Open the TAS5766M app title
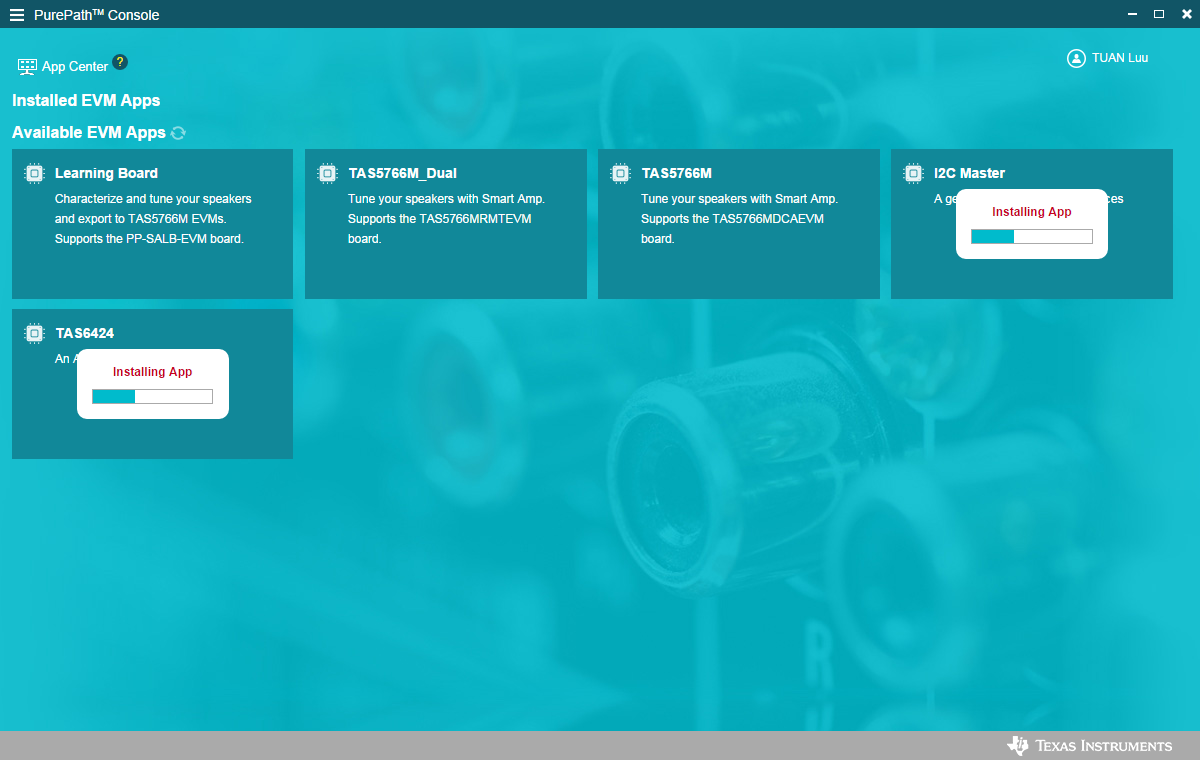Image resolution: width=1200 pixels, height=760 pixels. click(677, 173)
